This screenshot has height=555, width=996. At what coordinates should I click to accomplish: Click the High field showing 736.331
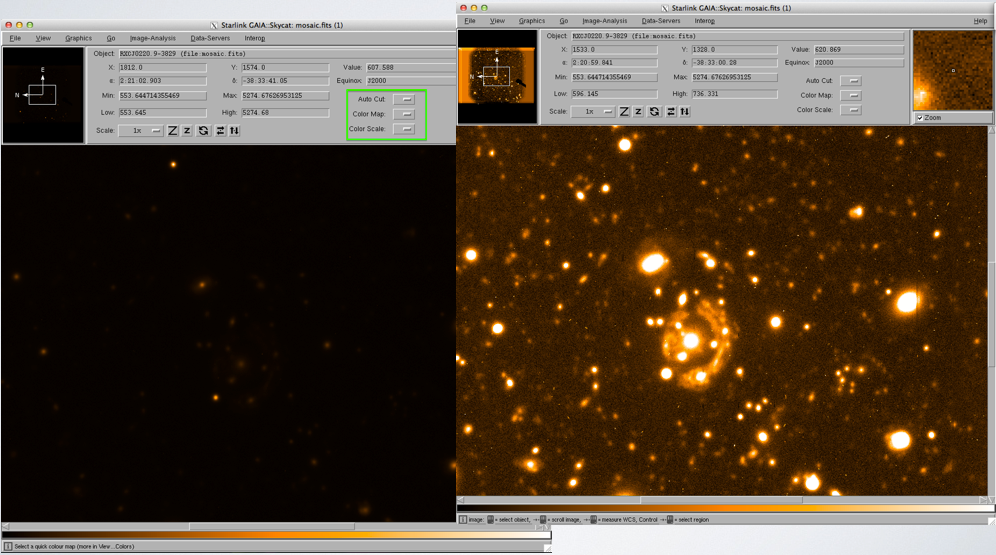click(735, 94)
